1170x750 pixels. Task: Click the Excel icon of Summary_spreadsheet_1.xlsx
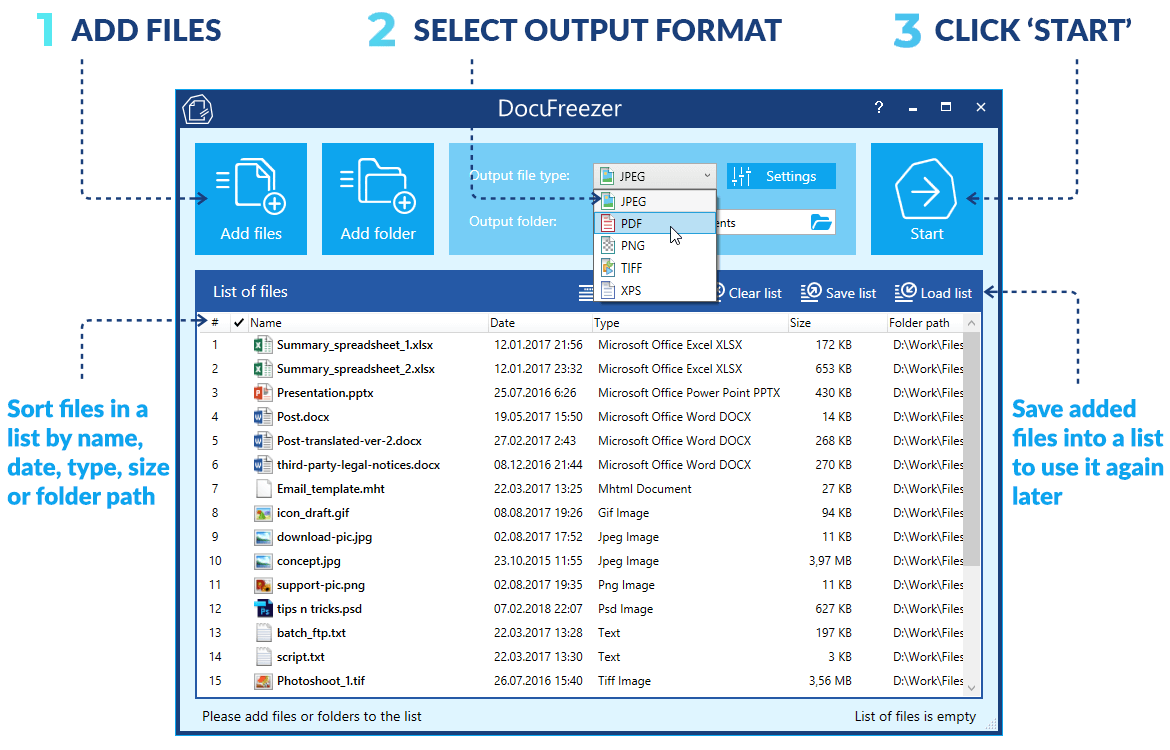pyautogui.click(x=263, y=345)
